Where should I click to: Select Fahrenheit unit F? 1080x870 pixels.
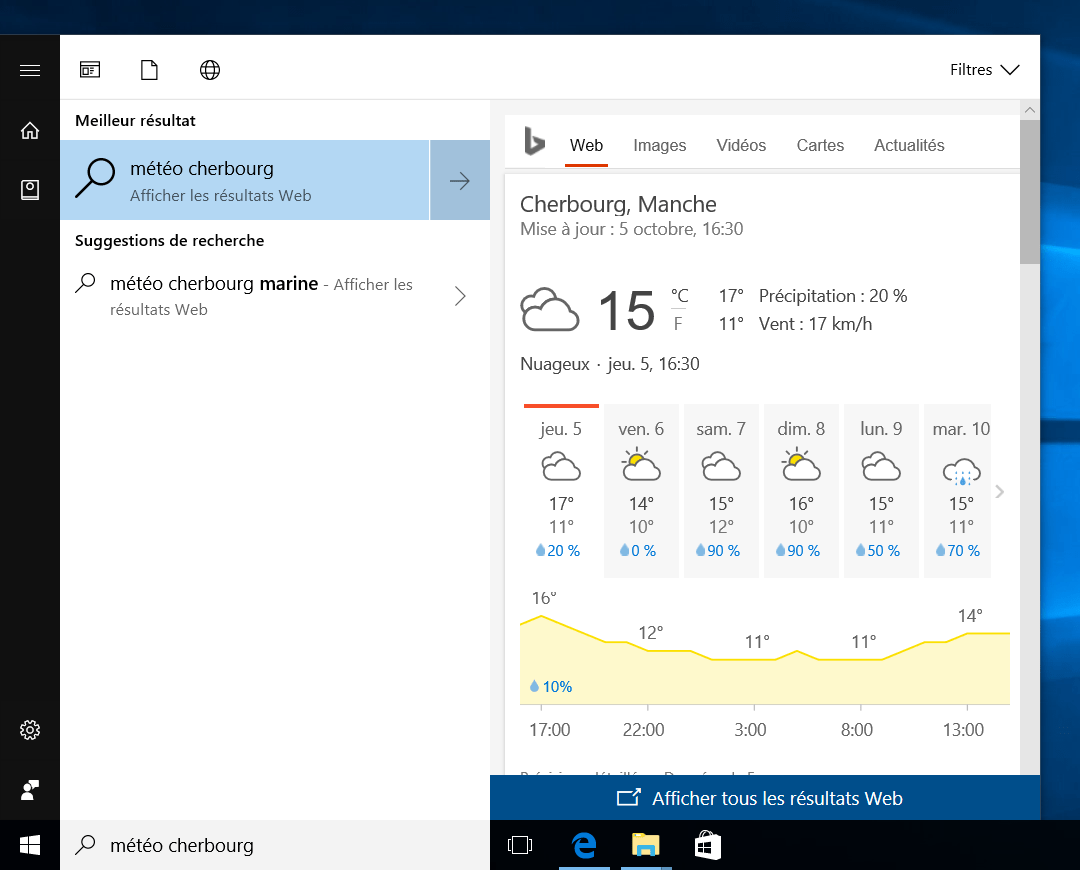point(678,324)
